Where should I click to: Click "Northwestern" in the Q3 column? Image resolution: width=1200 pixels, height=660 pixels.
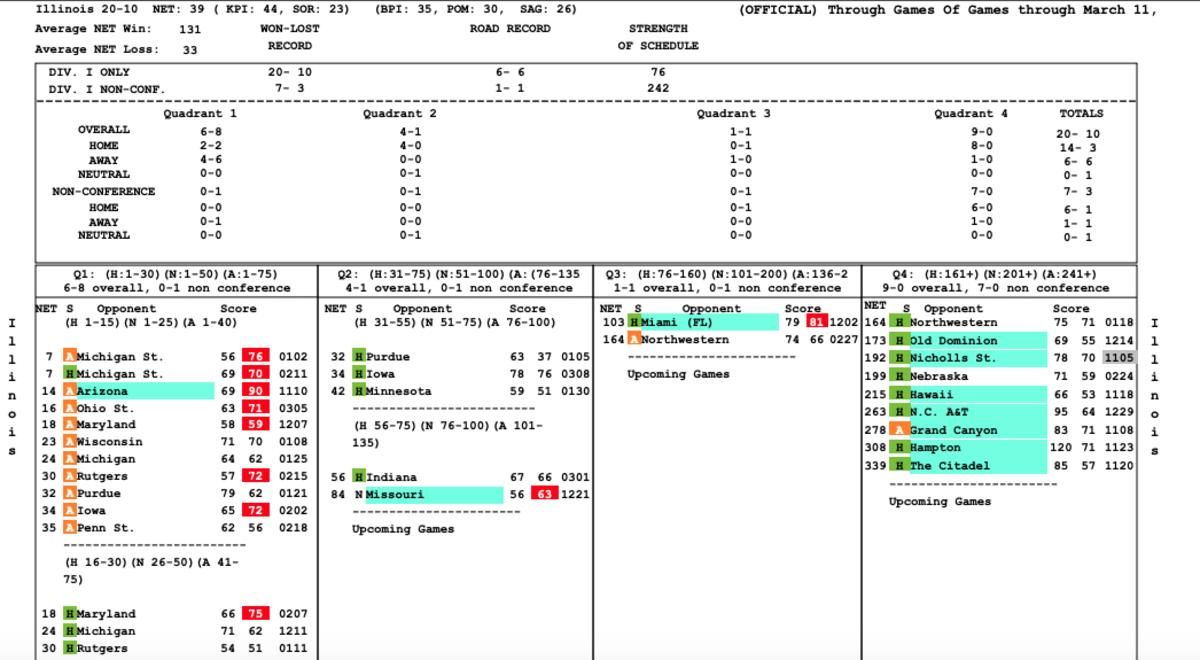[x=685, y=340]
